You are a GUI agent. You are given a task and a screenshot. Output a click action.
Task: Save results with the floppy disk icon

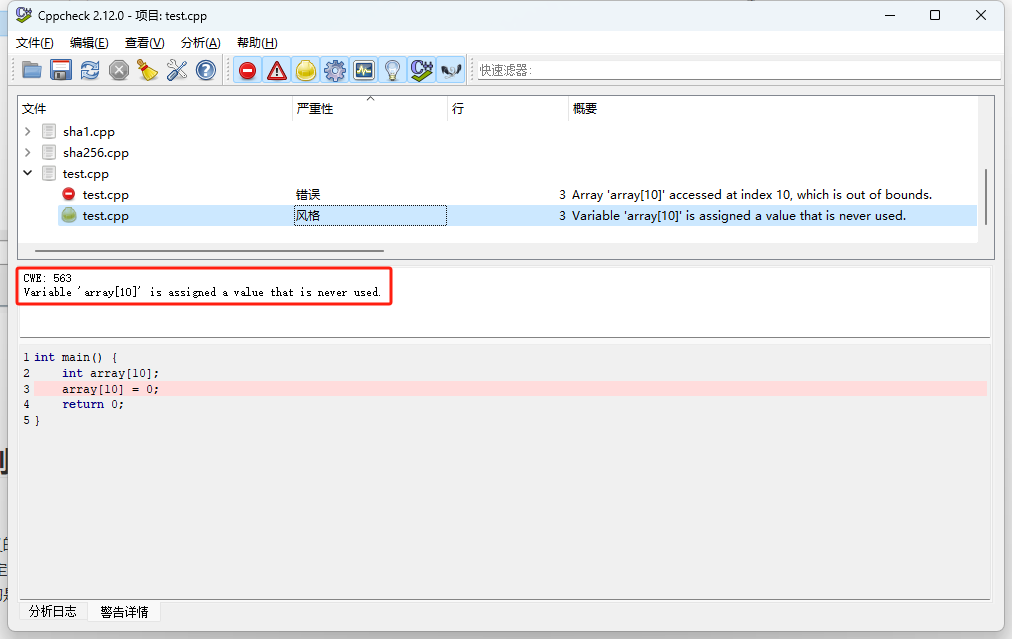pos(61,70)
